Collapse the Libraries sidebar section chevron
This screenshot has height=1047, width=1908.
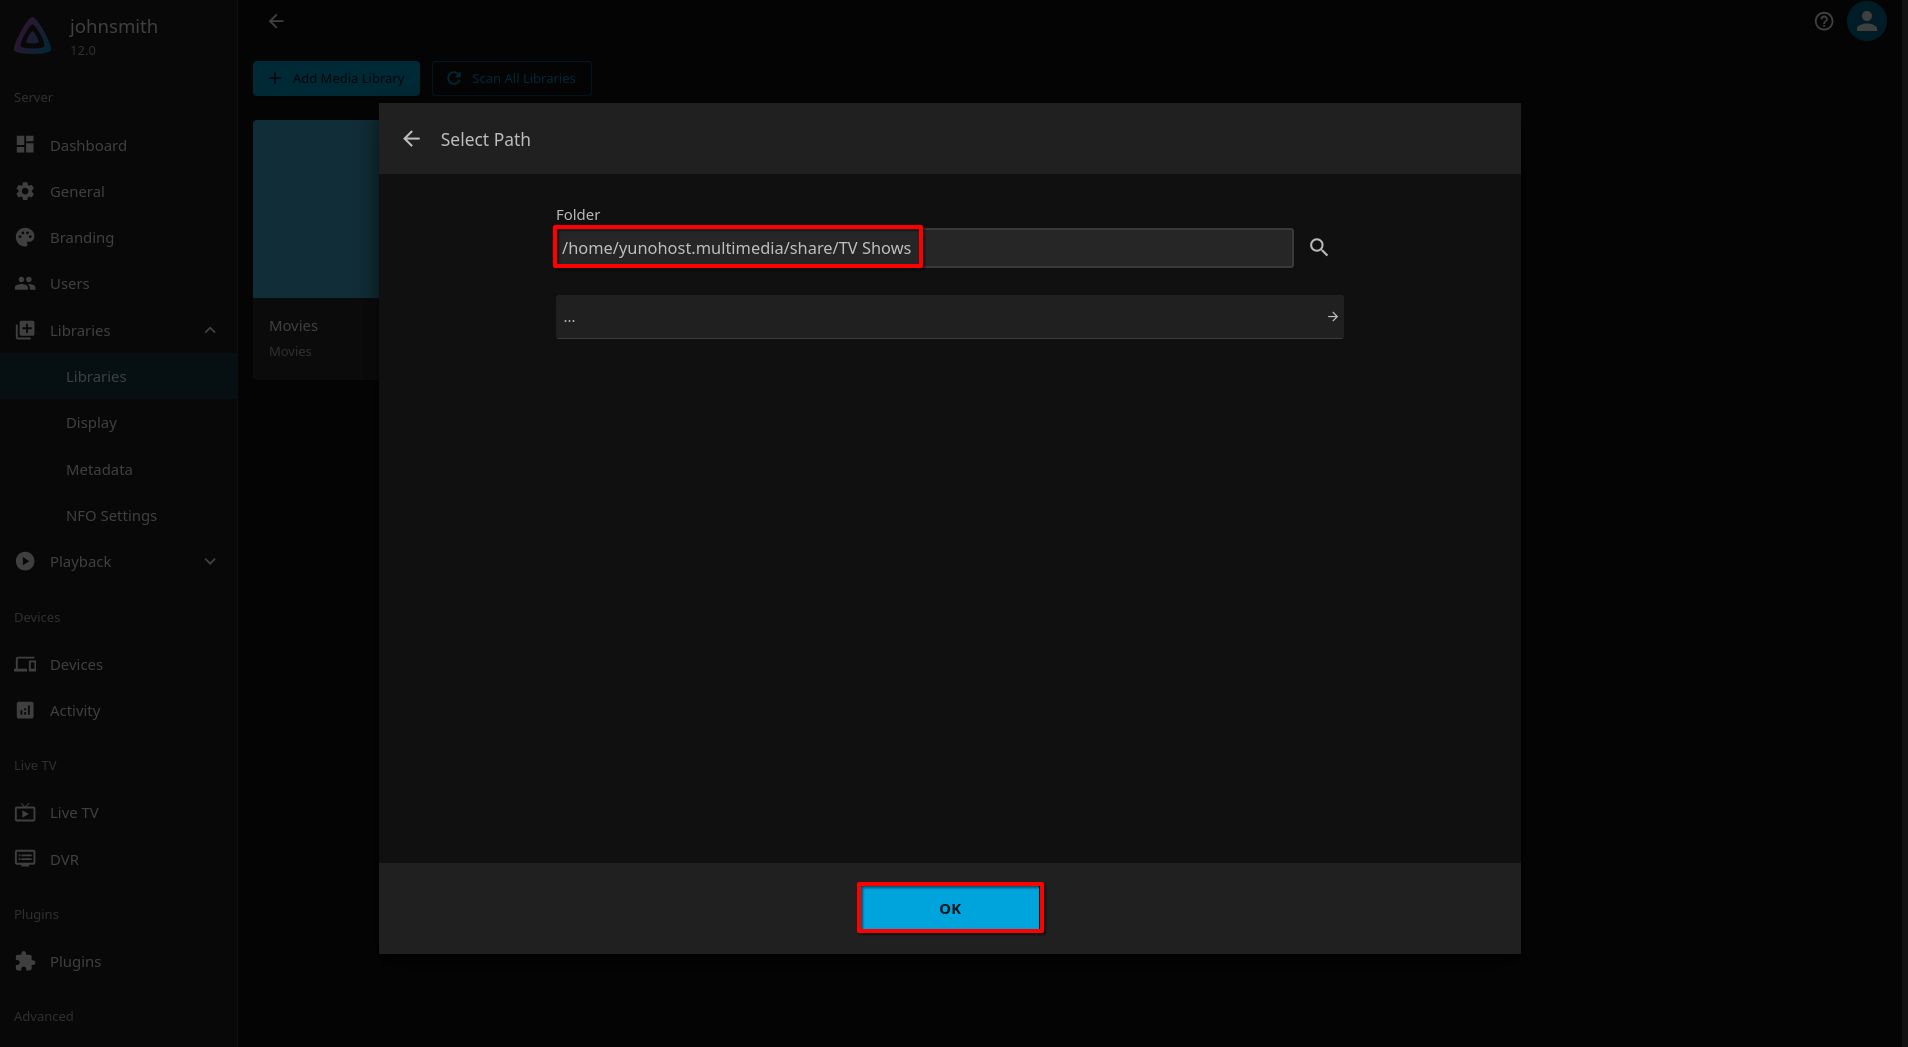(210, 330)
